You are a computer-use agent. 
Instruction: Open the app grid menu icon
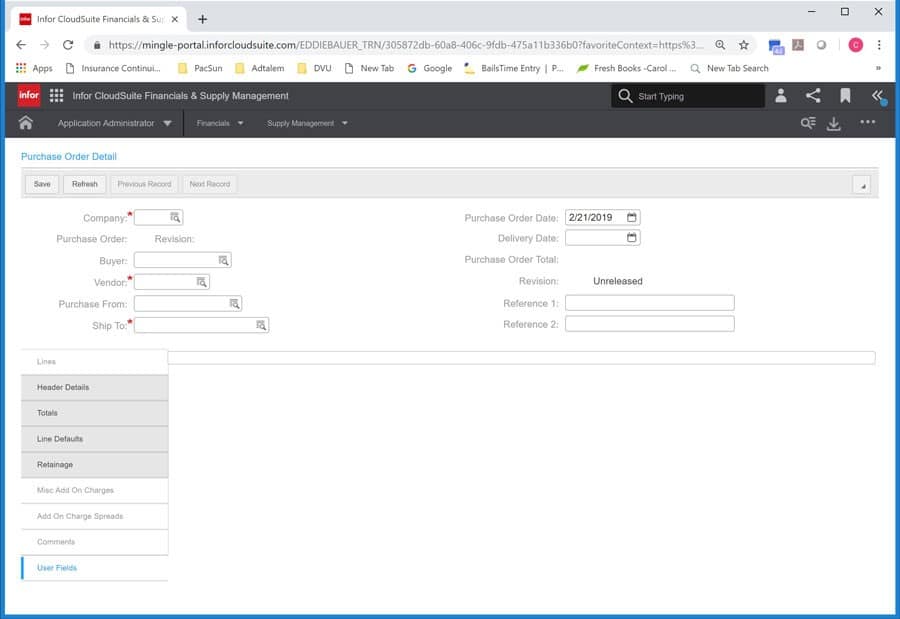coord(56,95)
